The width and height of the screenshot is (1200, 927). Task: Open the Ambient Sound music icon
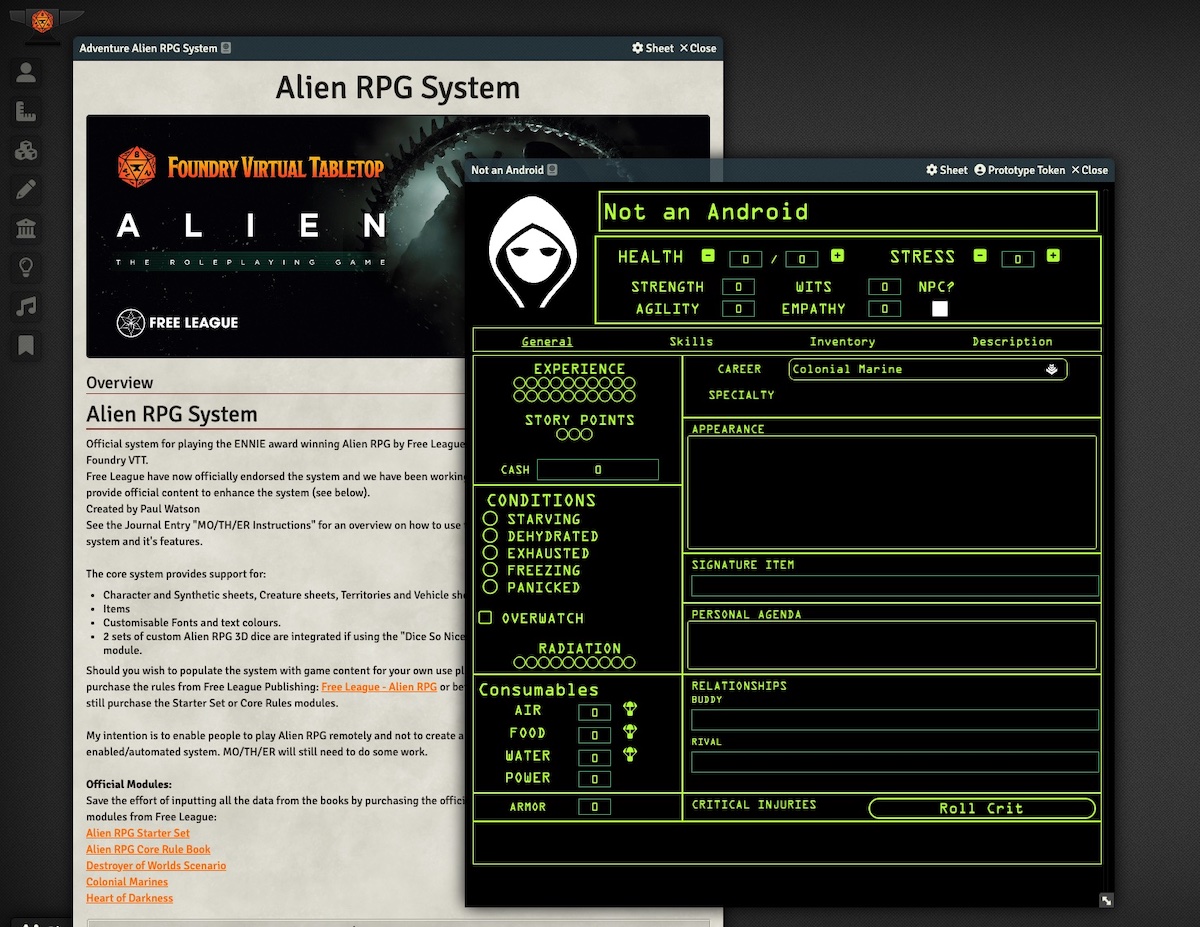pos(26,306)
